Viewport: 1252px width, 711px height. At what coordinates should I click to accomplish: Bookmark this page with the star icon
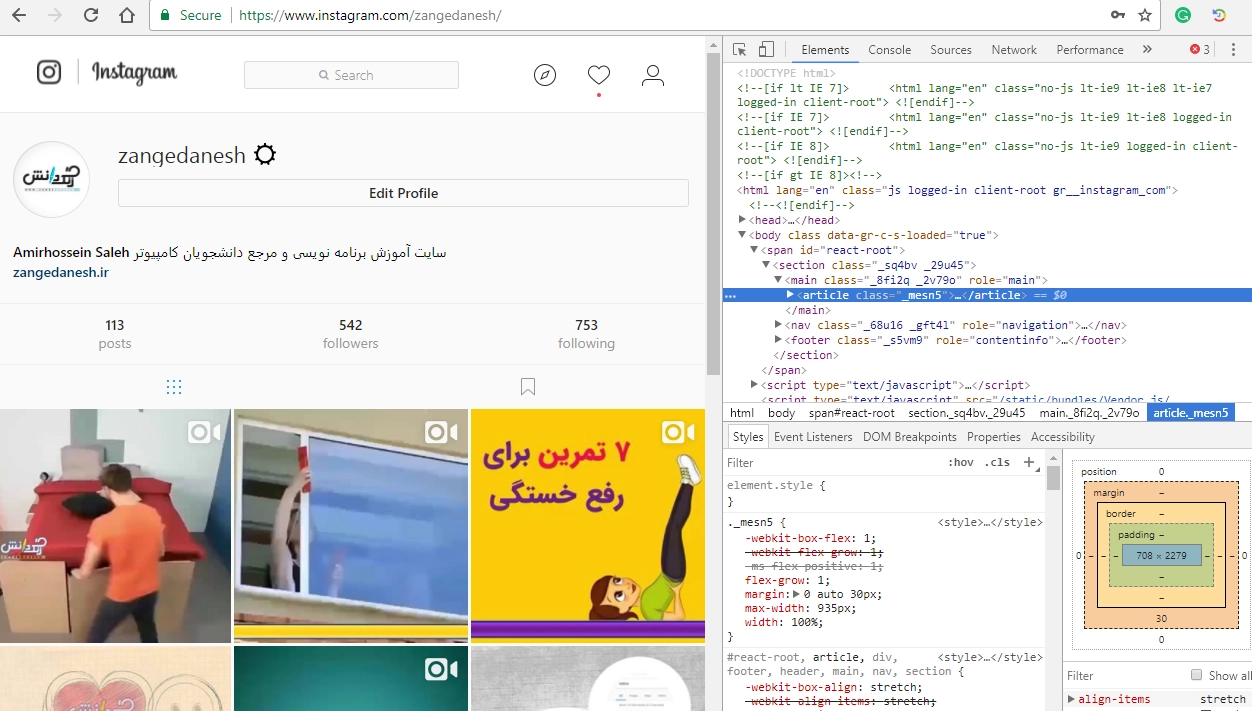point(1145,15)
